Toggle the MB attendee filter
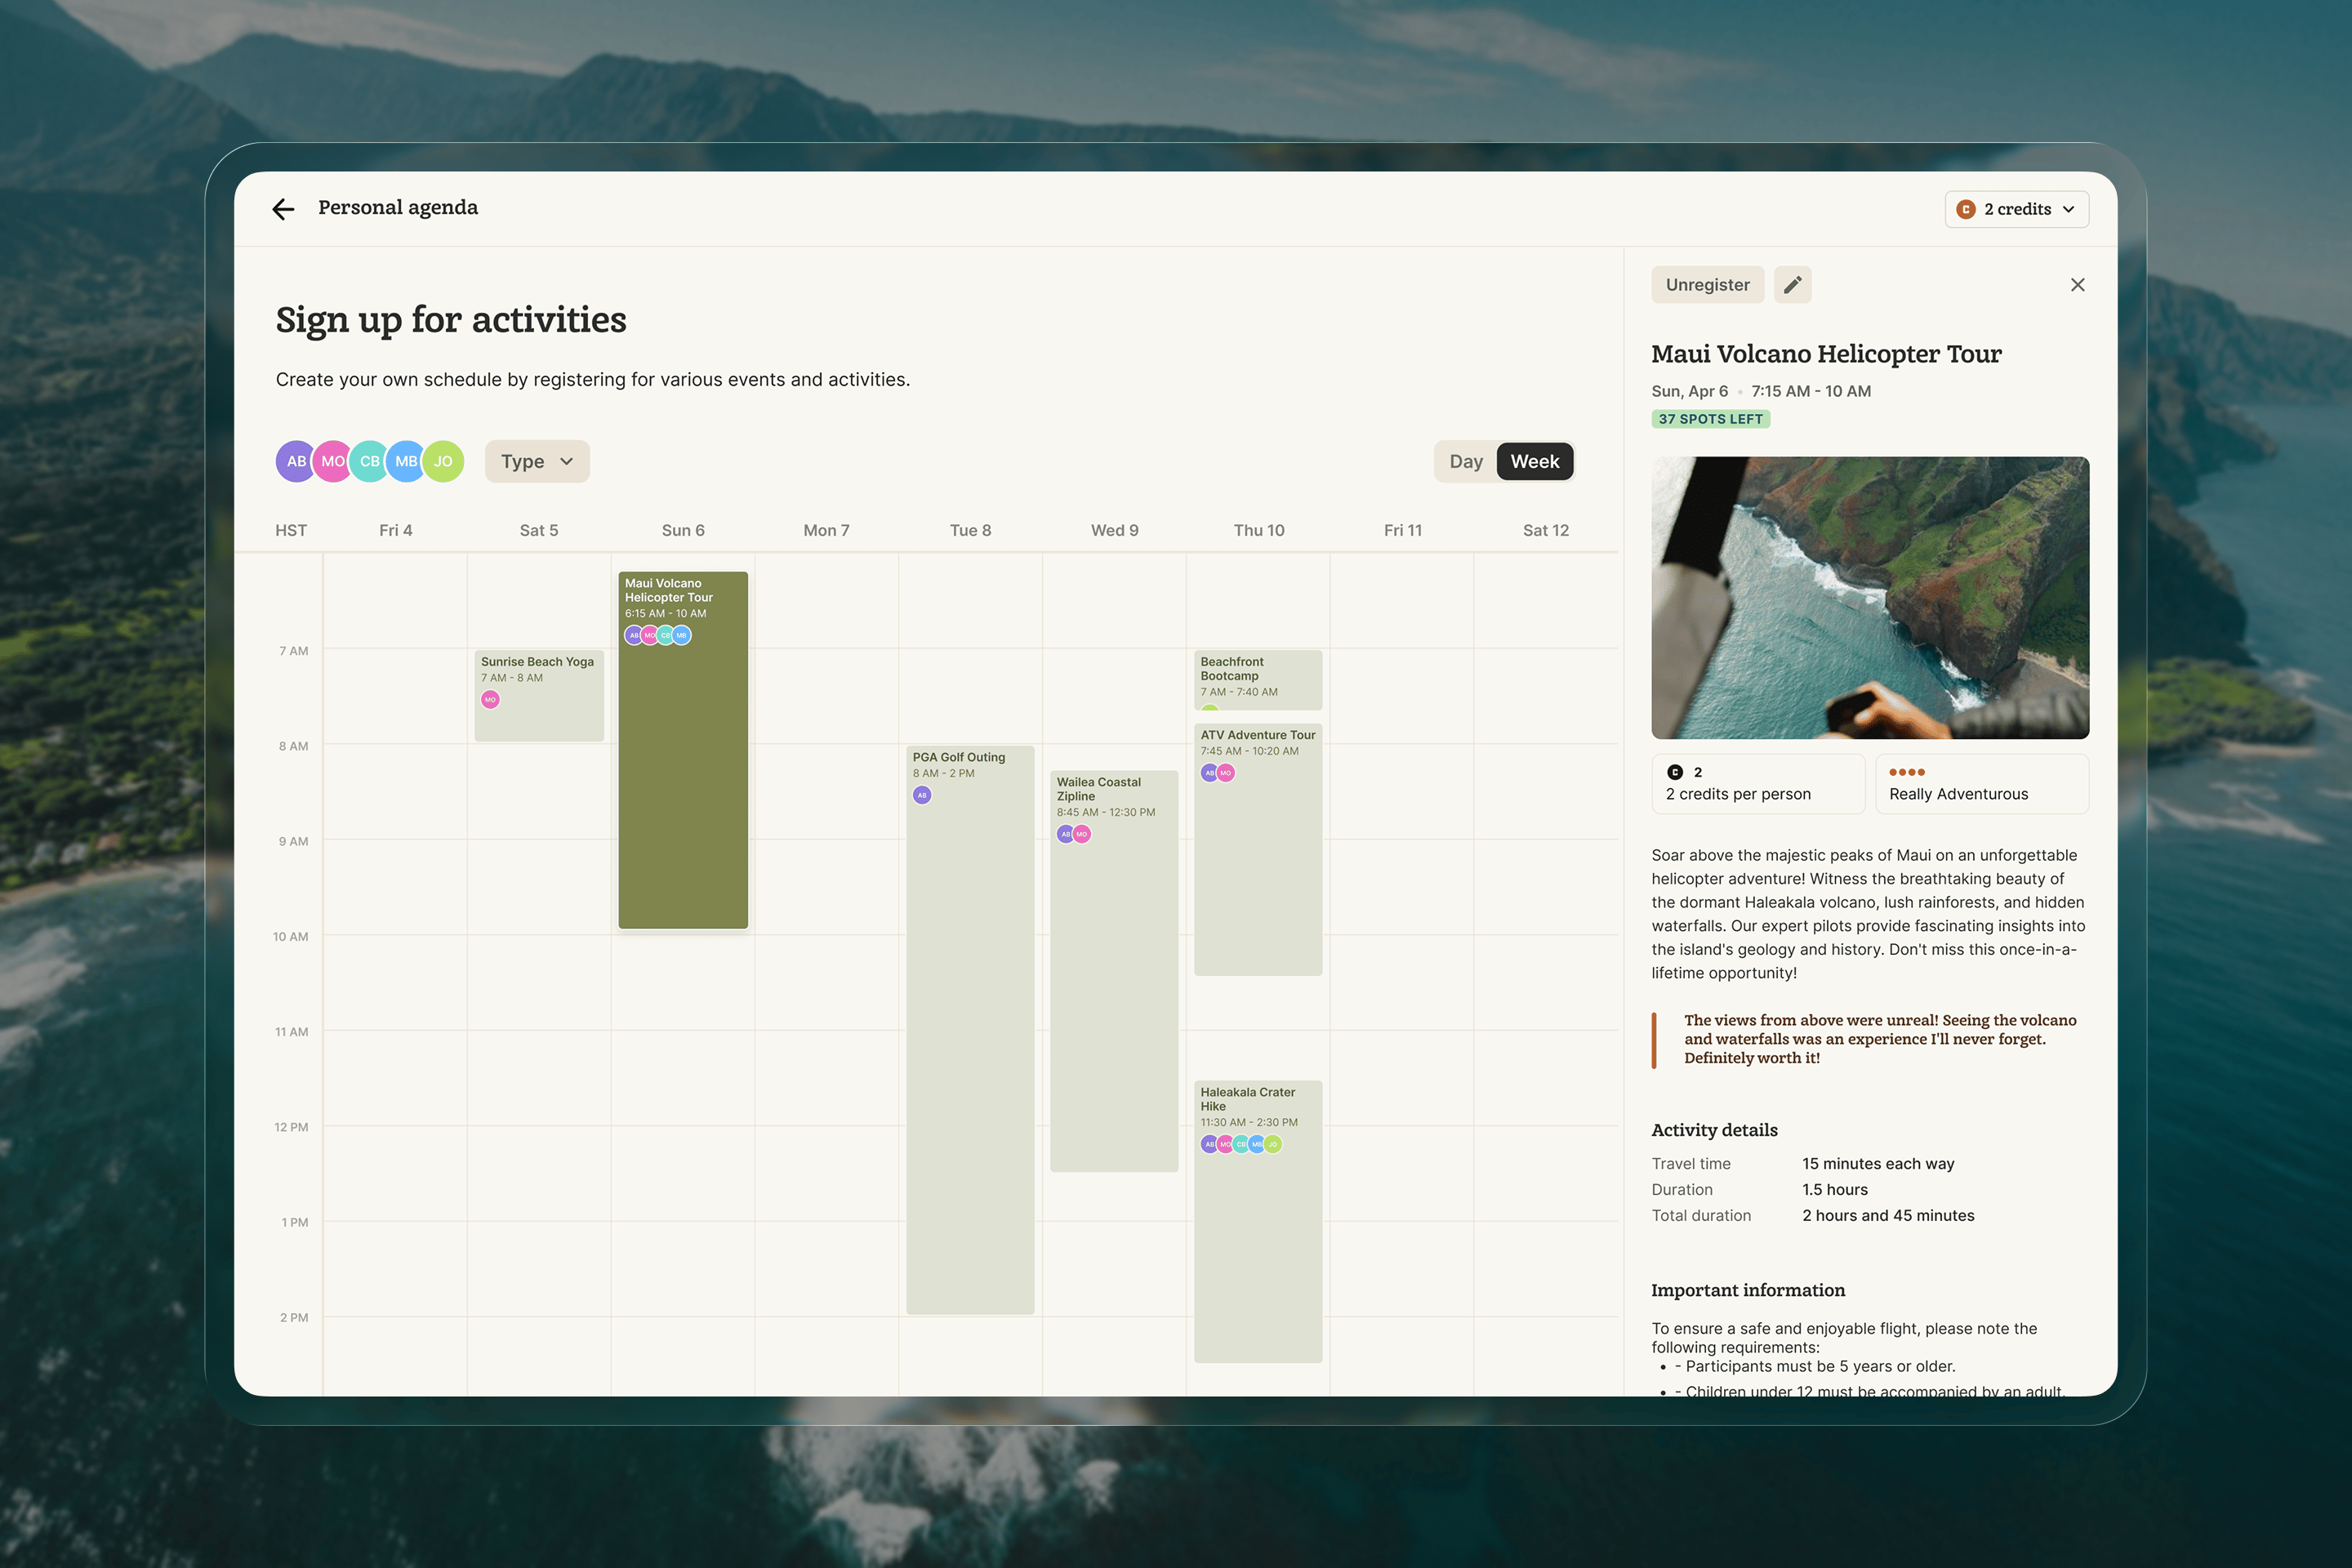Viewport: 2352px width, 1568px height. coord(406,461)
